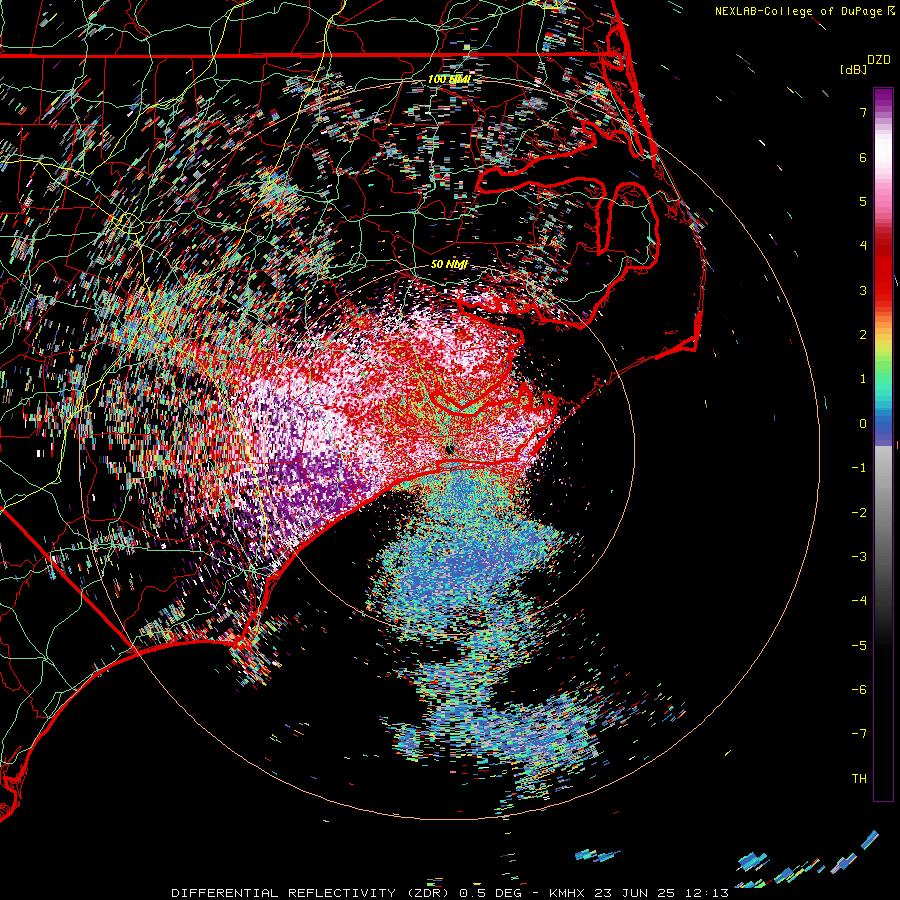Viewport: 900px width, 900px height.
Task: Select the 2 dB scale label
Action: (x=863, y=335)
